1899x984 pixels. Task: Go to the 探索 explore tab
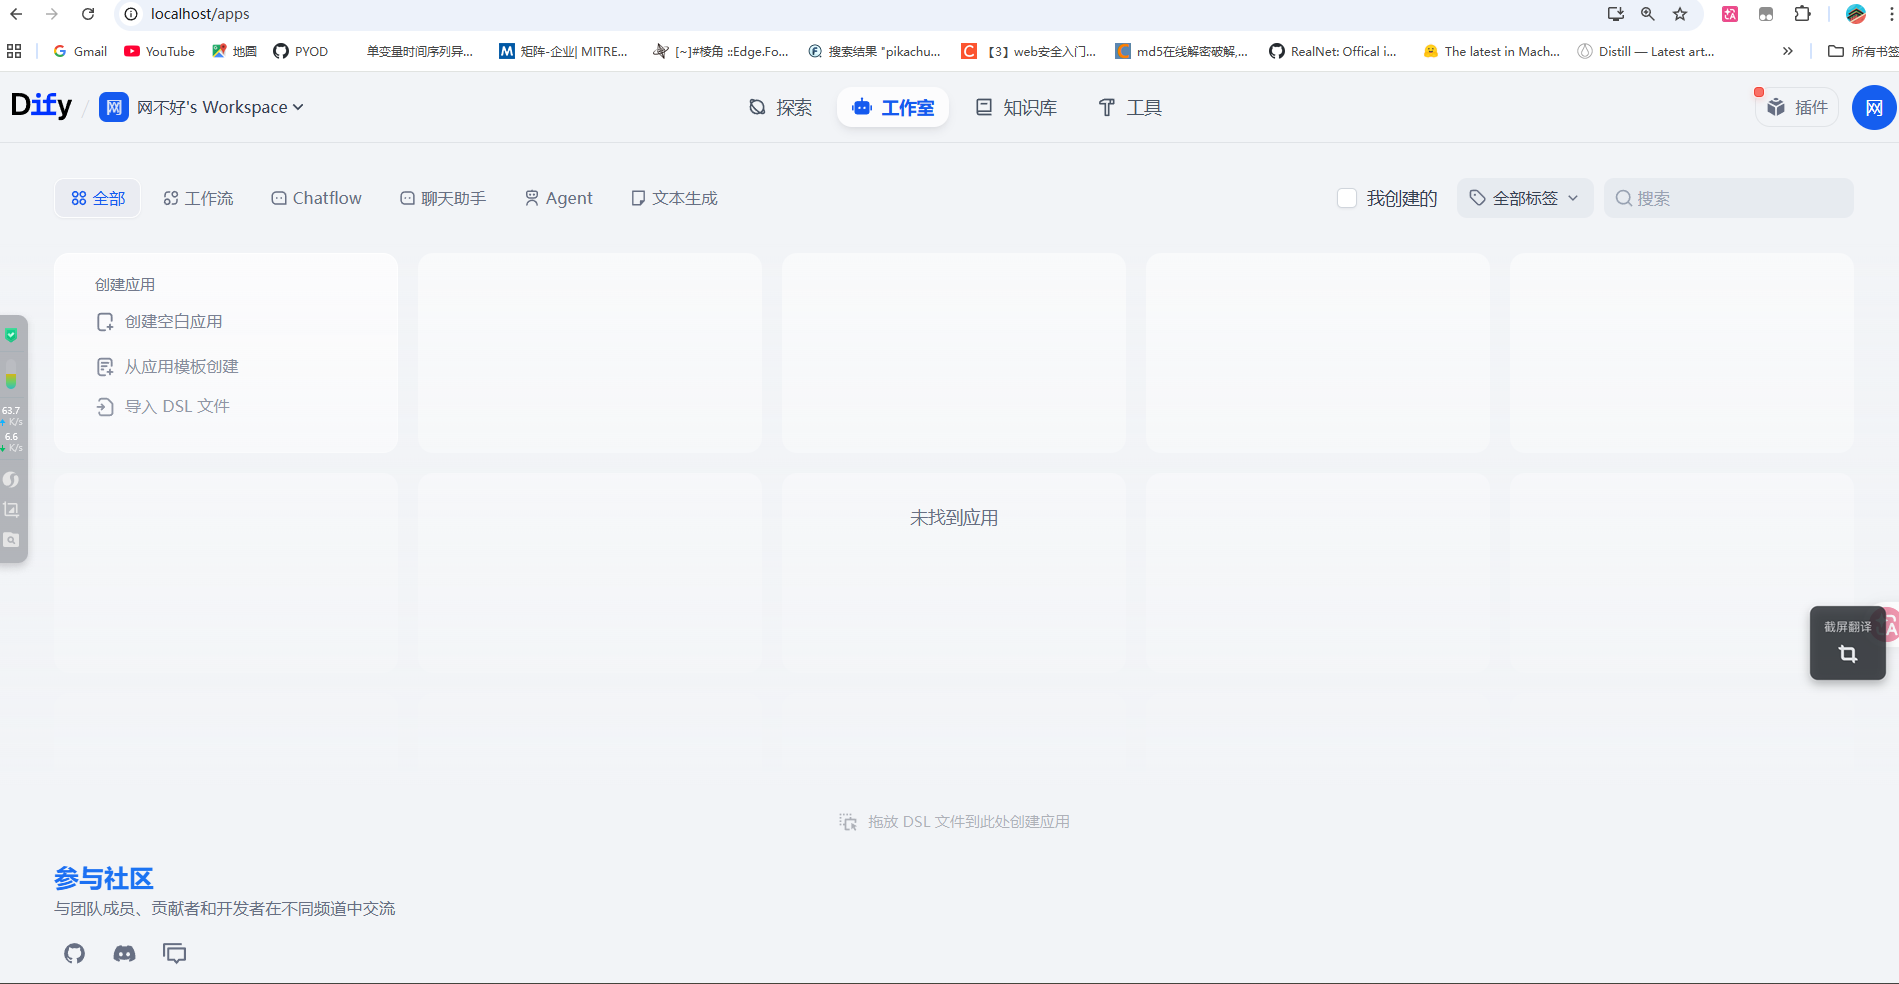[x=781, y=107]
